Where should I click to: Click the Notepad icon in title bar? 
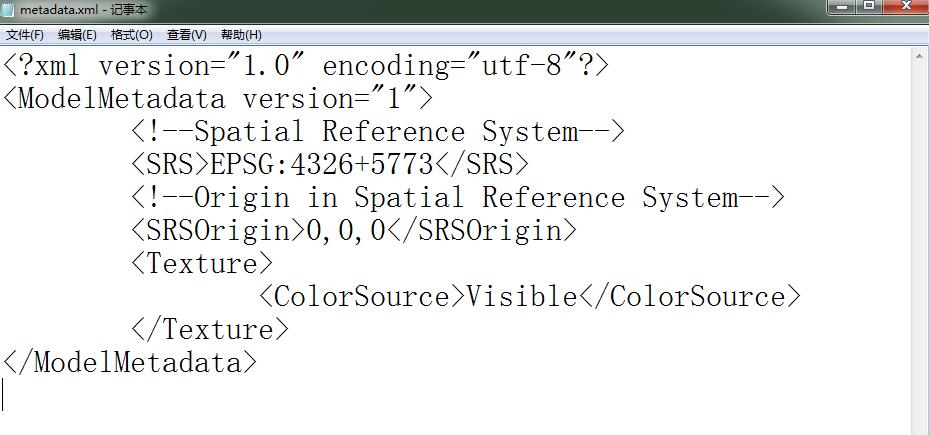8,9
